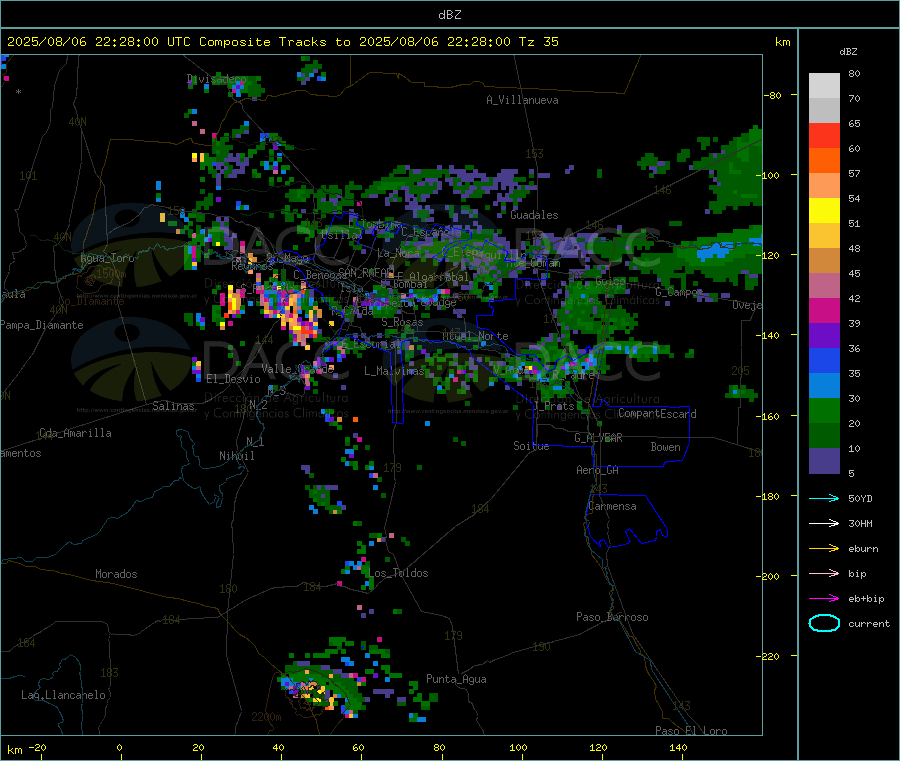900x761 pixels.
Task: Click the 140 km tick on bottom axis
Action: [678, 747]
